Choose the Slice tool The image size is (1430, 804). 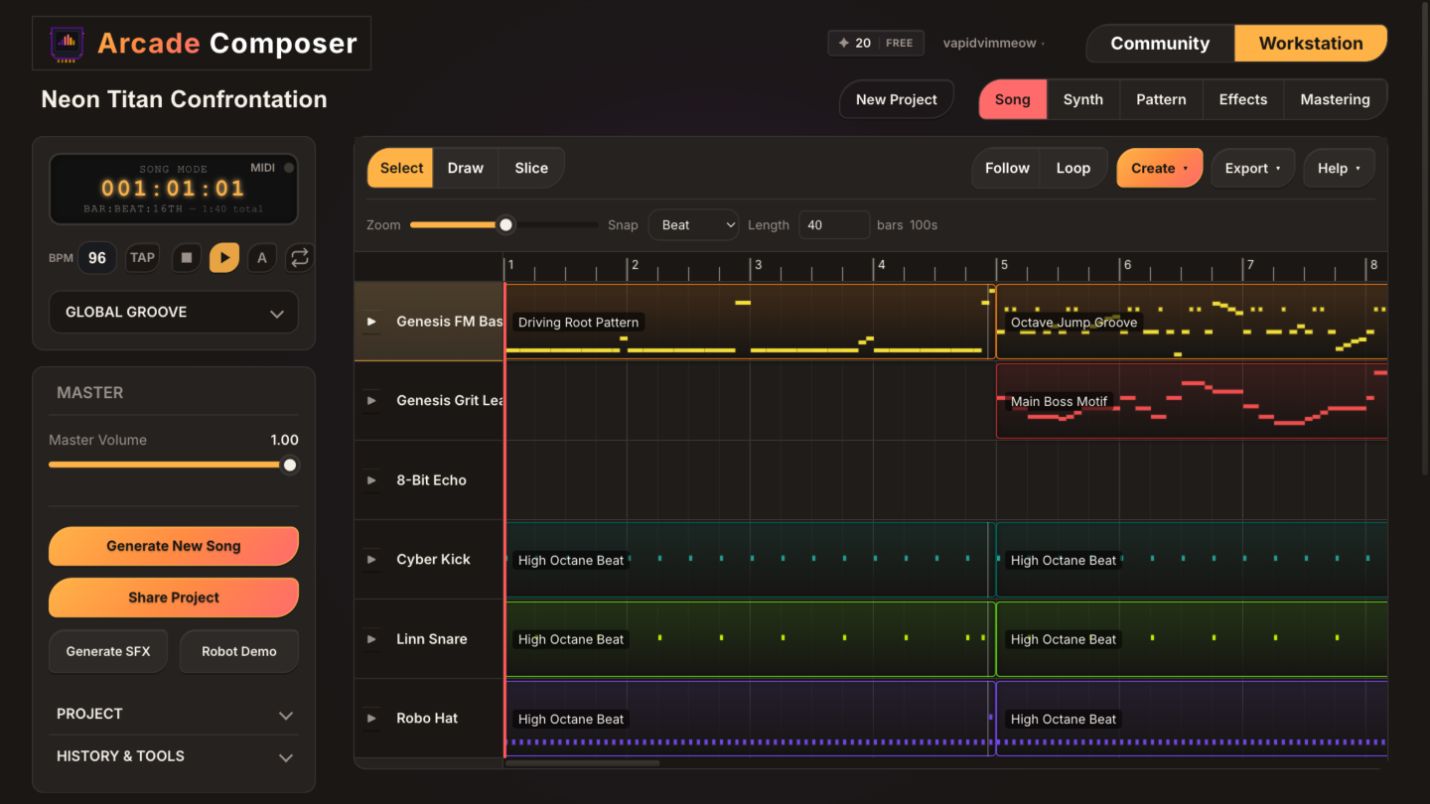pos(531,168)
